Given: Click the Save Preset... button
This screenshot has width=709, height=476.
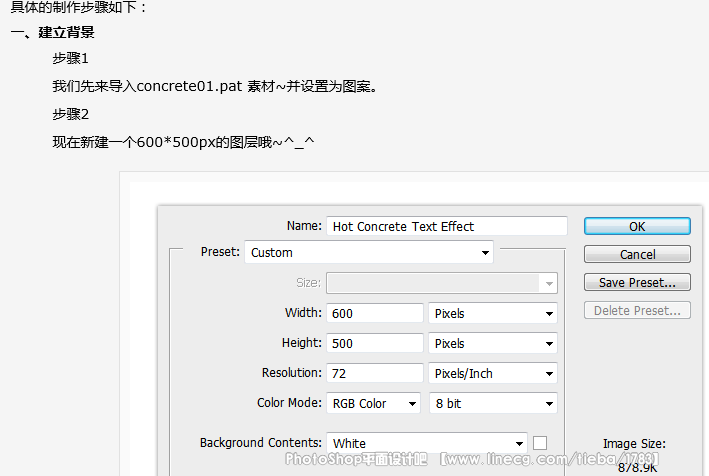Looking at the screenshot, I should click(x=637, y=282).
